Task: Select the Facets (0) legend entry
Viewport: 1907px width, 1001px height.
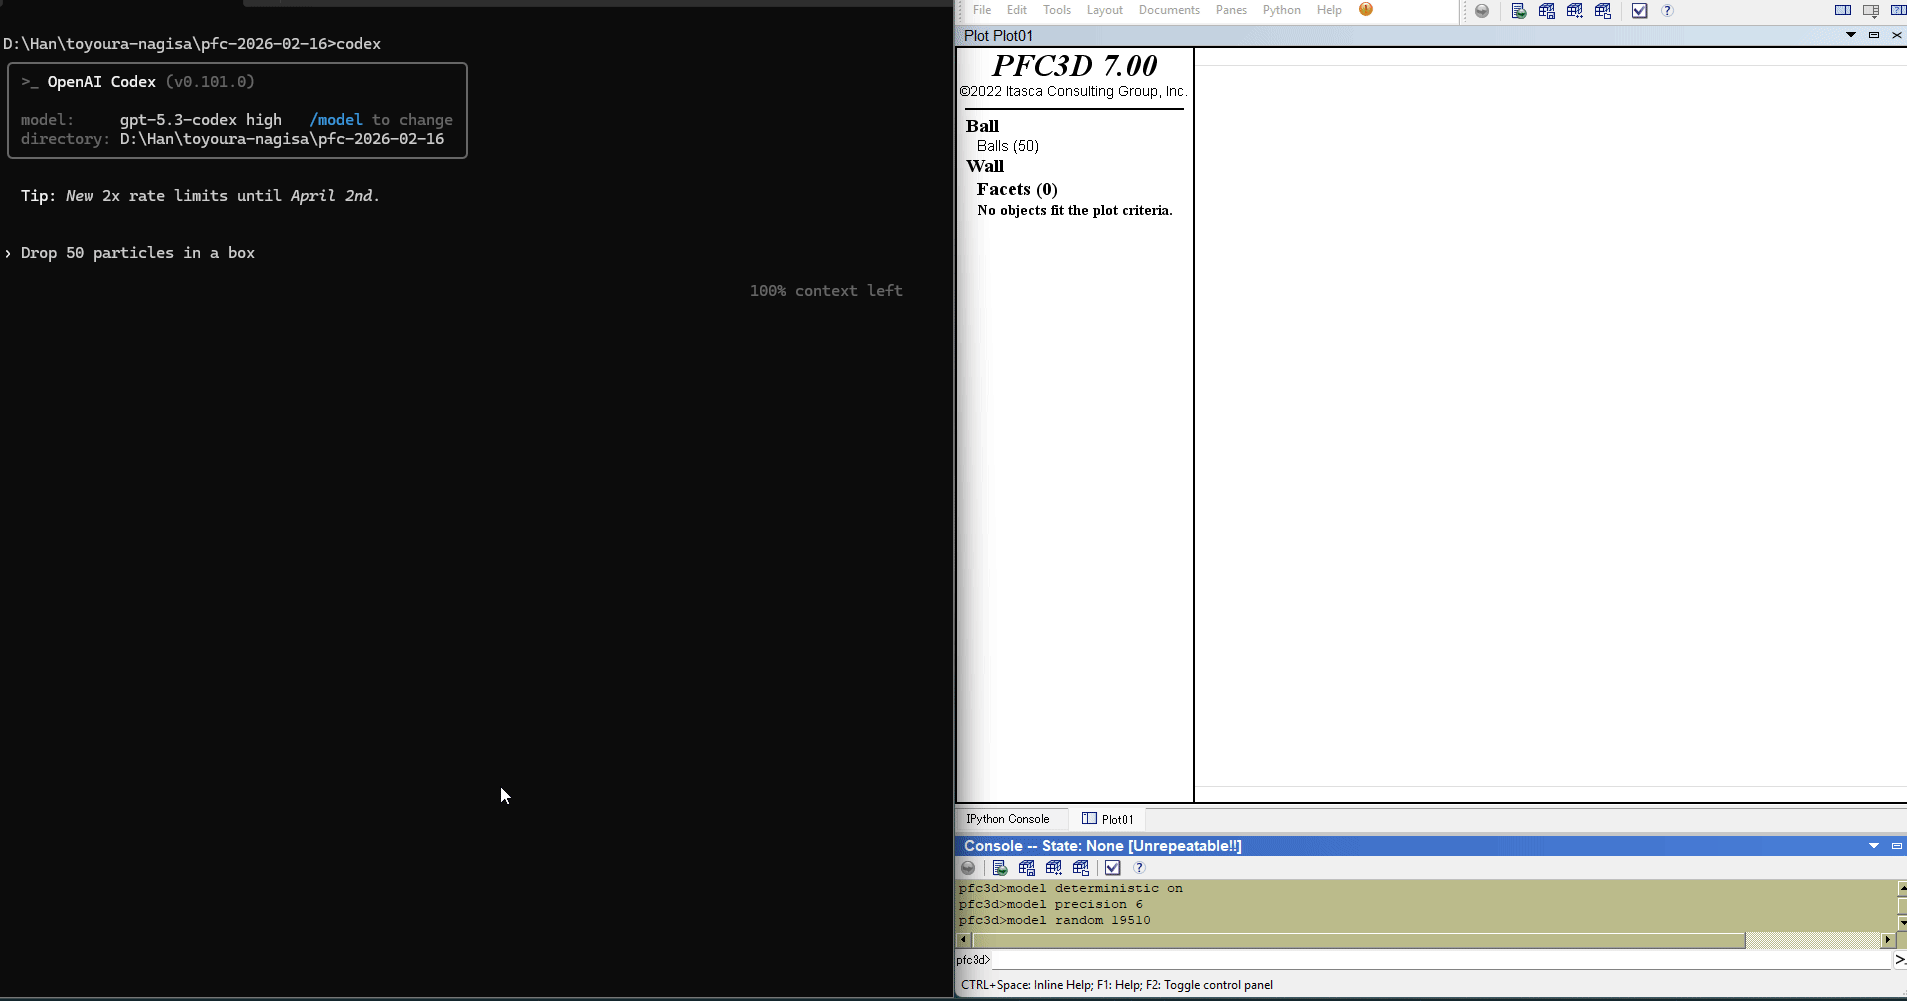Action: click(1017, 189)
